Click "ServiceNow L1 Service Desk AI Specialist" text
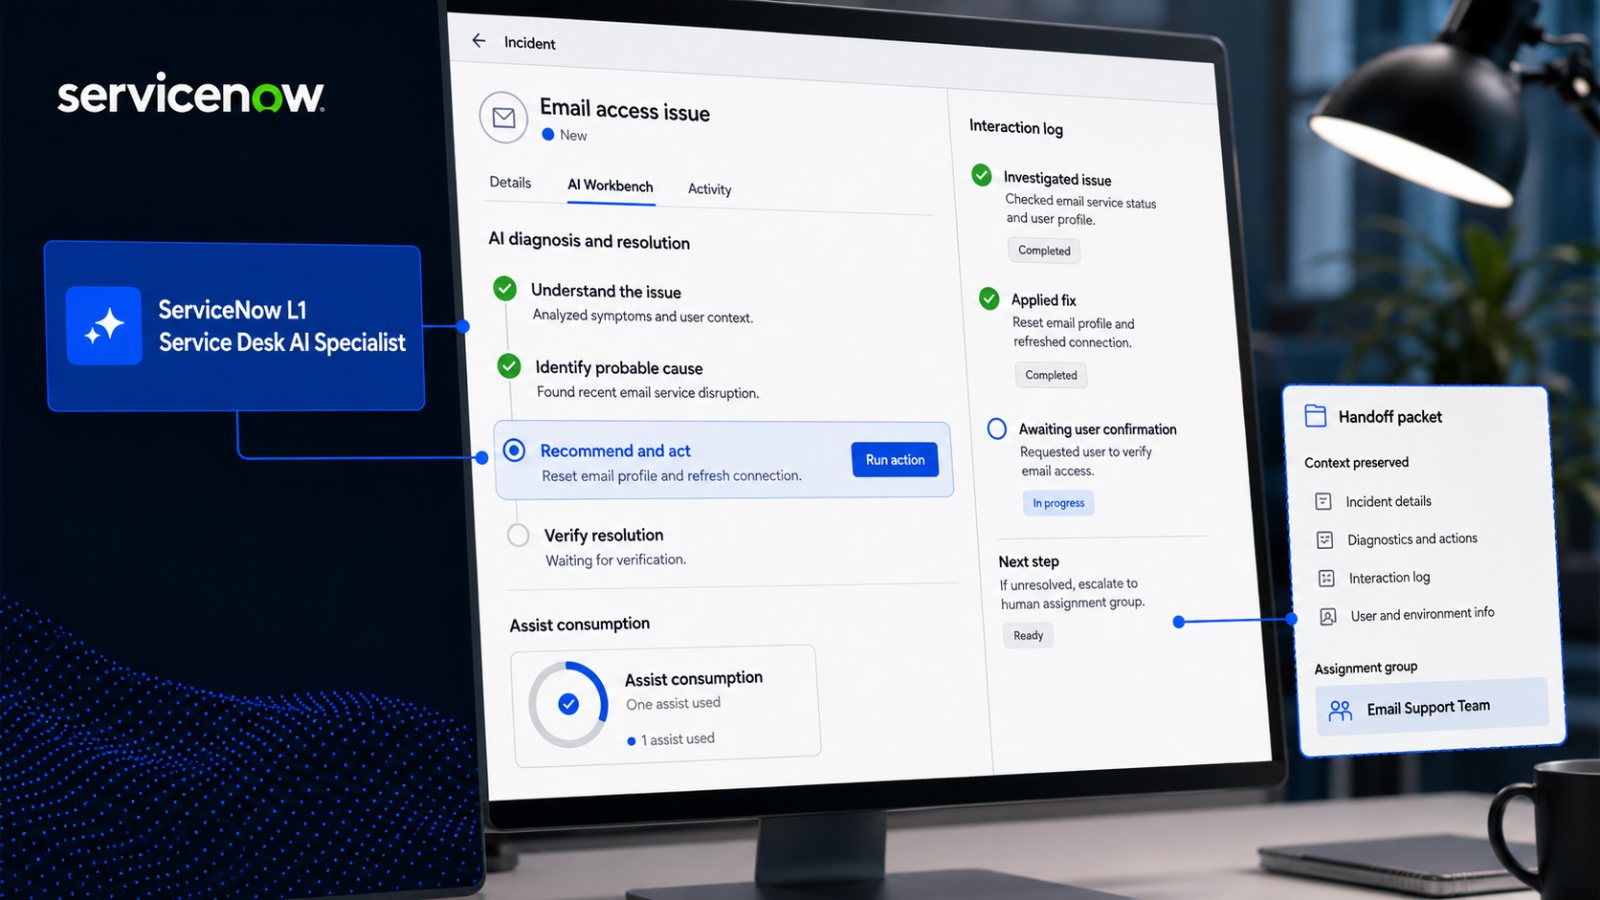This screenshot has width=1600, height=900. pyautogui.click(x=282, y=326)
